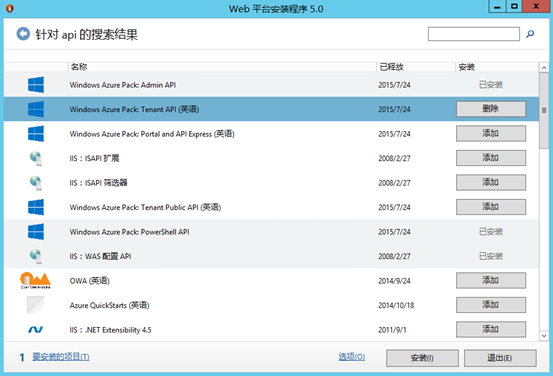Click the vertical scrollbar thumb
The height and width of the screenshot is (376, 553).
pos(544,110)
